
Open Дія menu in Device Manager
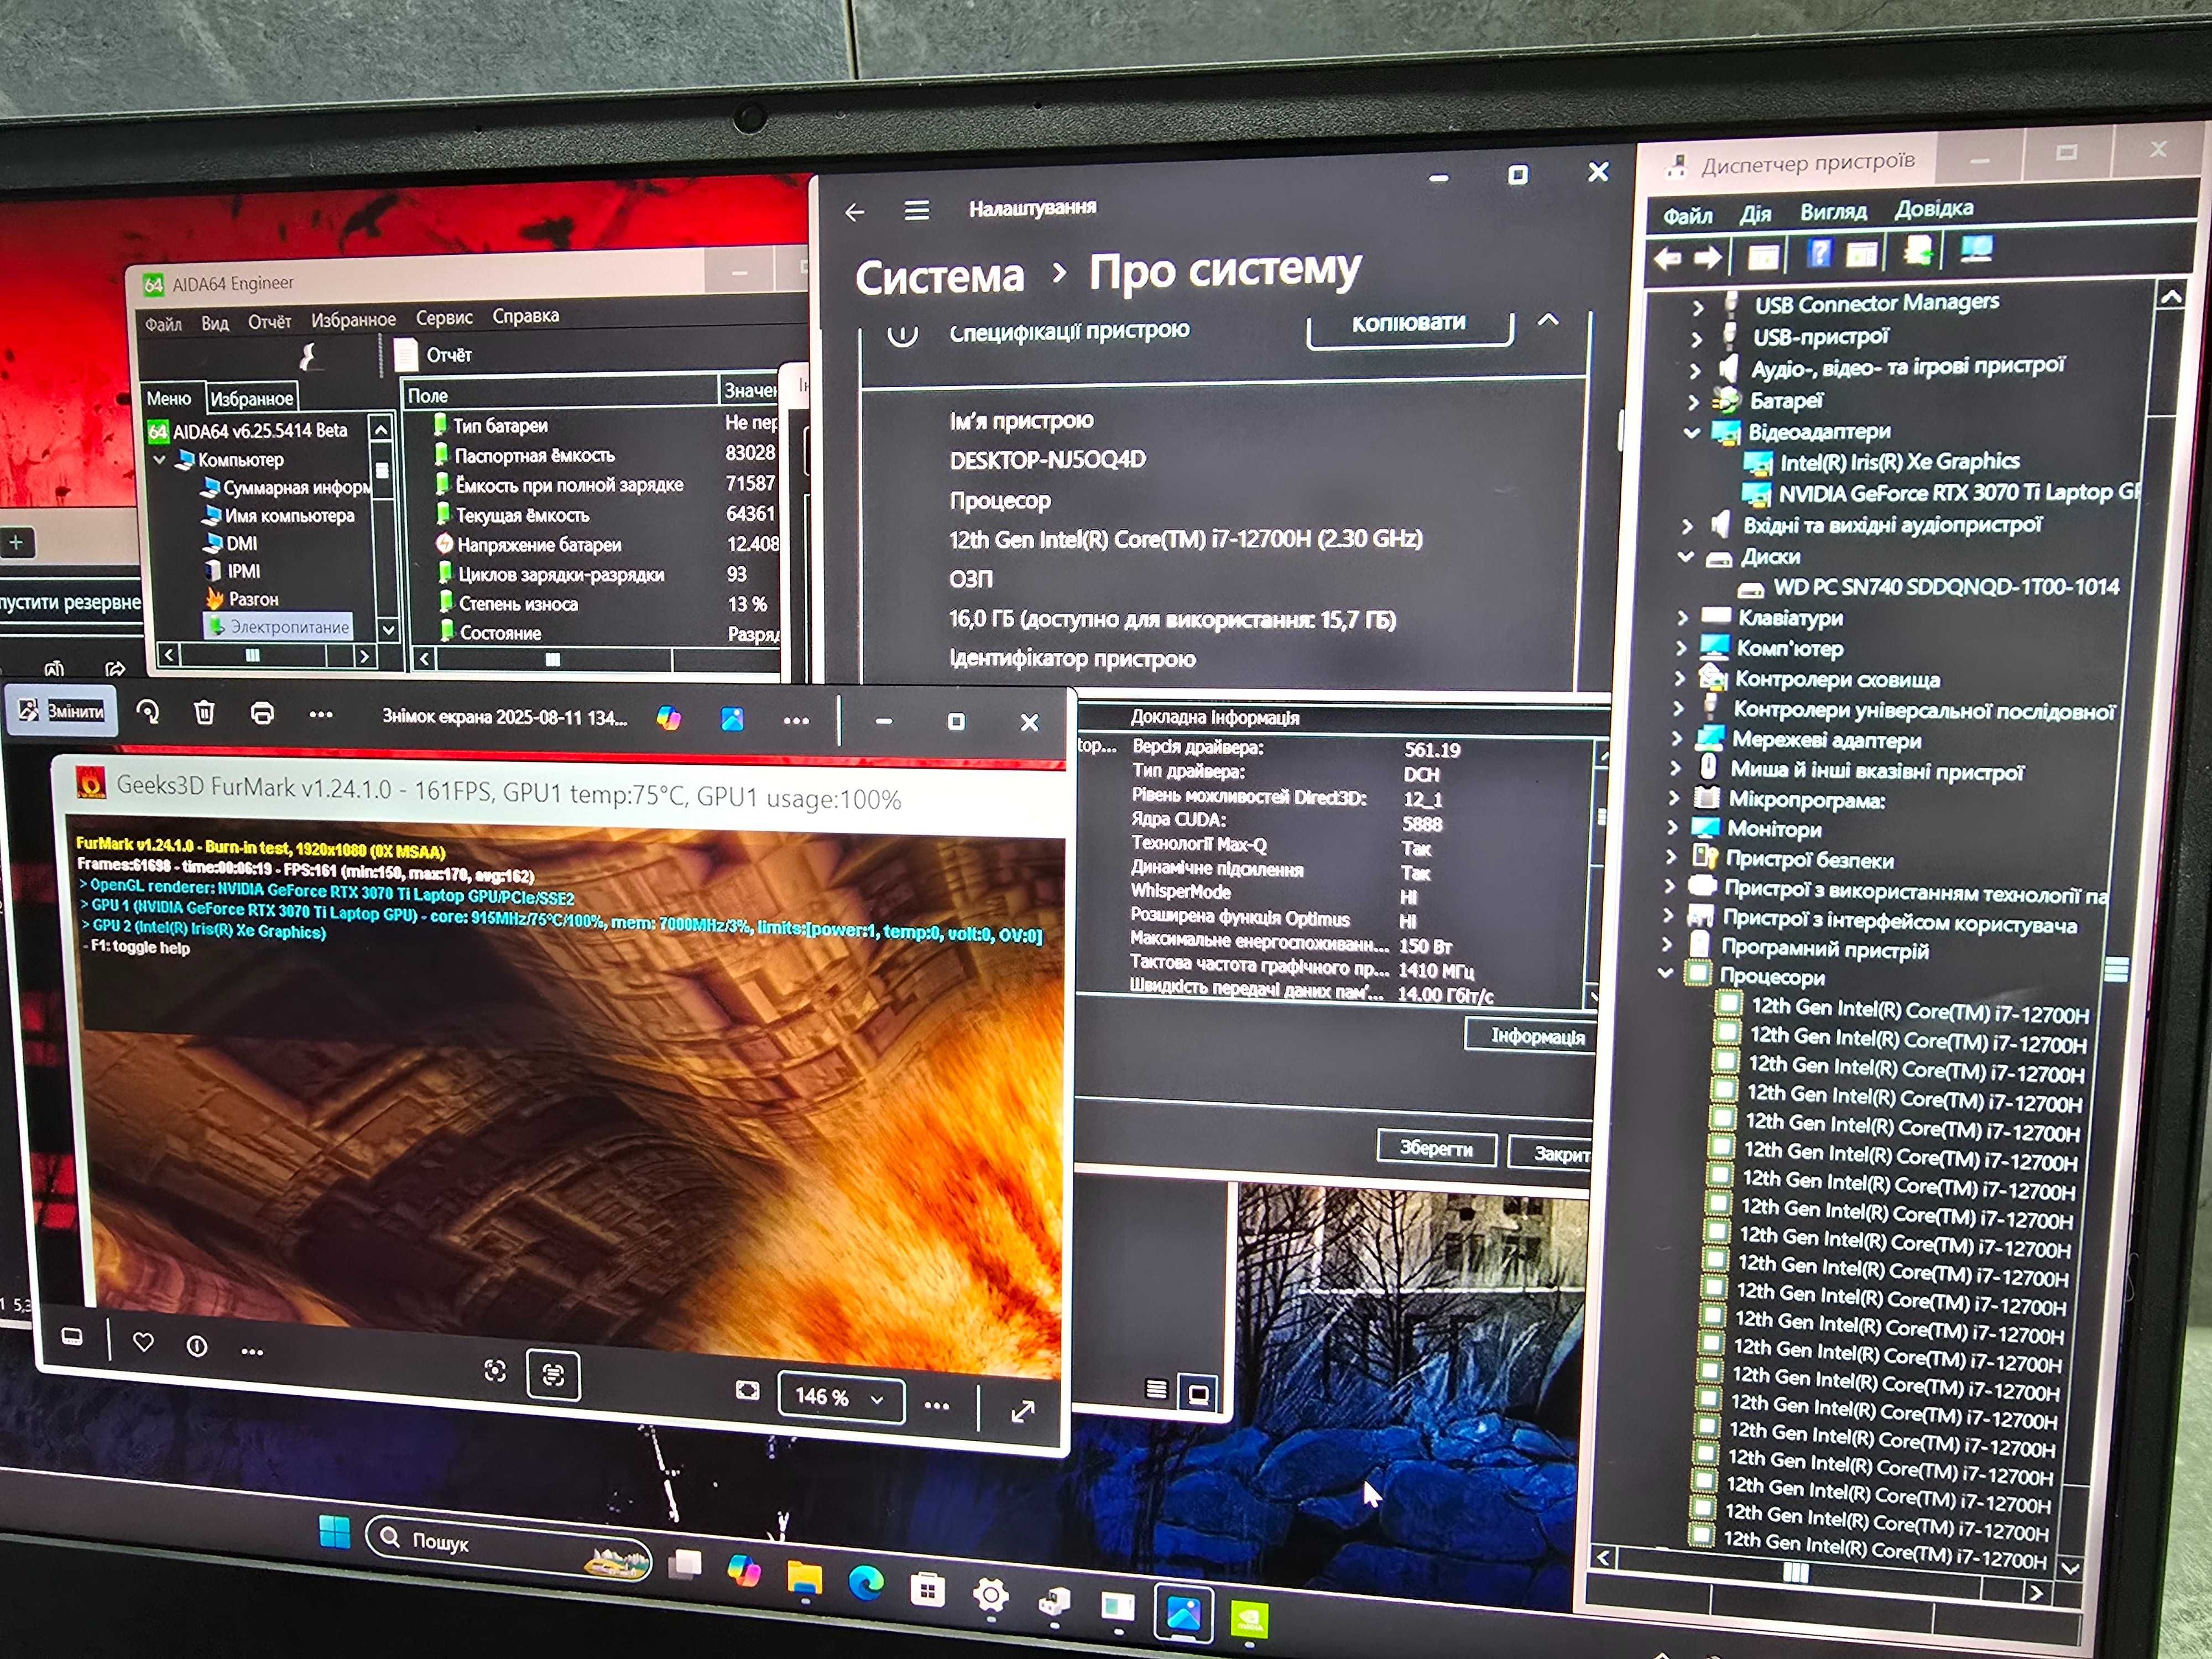click(x=1755, y=214)
